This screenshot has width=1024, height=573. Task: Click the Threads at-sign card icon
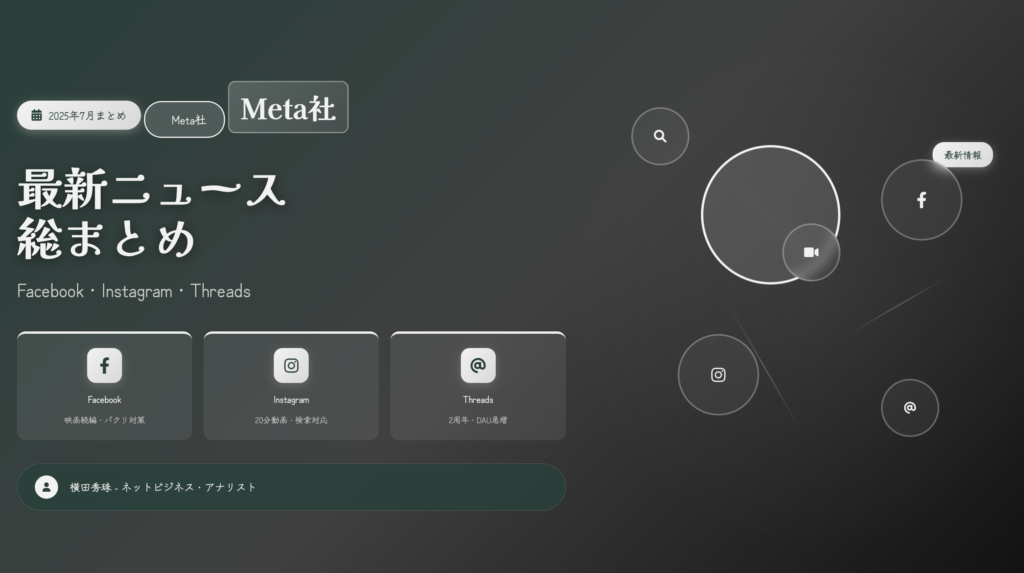pyautogui.click(x=478, y=365)
